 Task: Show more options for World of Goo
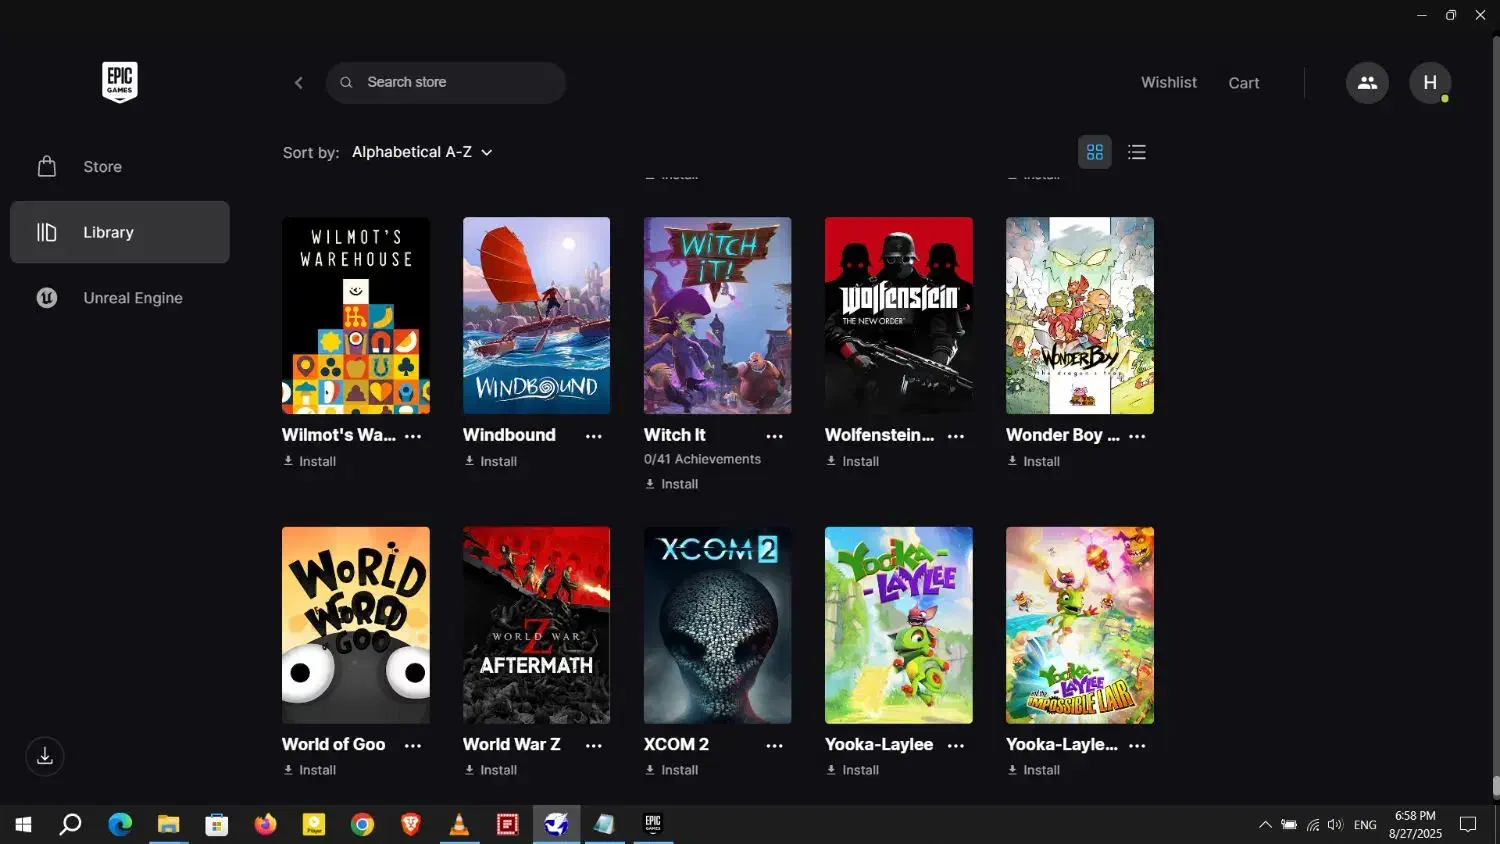[x=413, y=746]
